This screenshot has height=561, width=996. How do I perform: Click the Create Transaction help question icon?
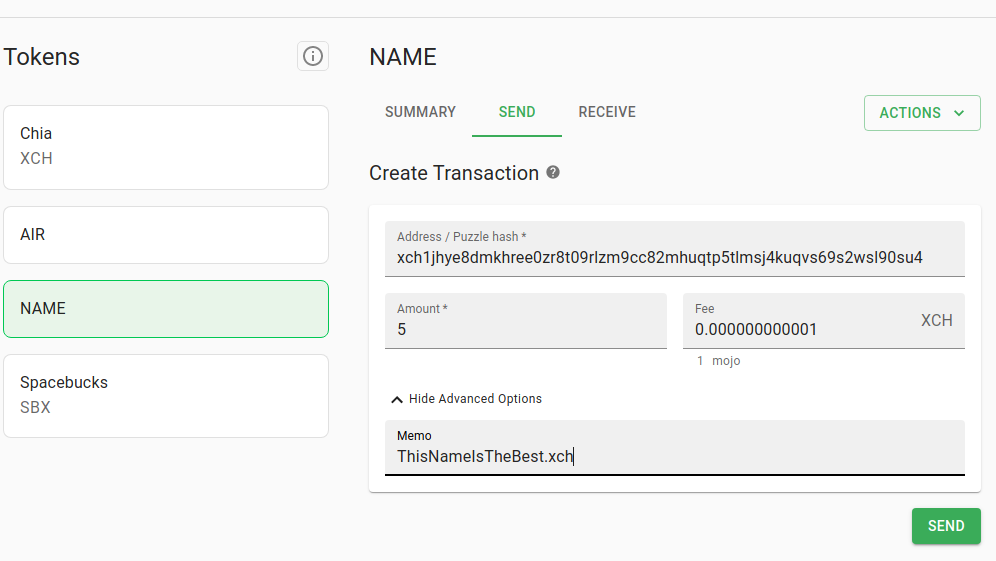click(553, 172)
